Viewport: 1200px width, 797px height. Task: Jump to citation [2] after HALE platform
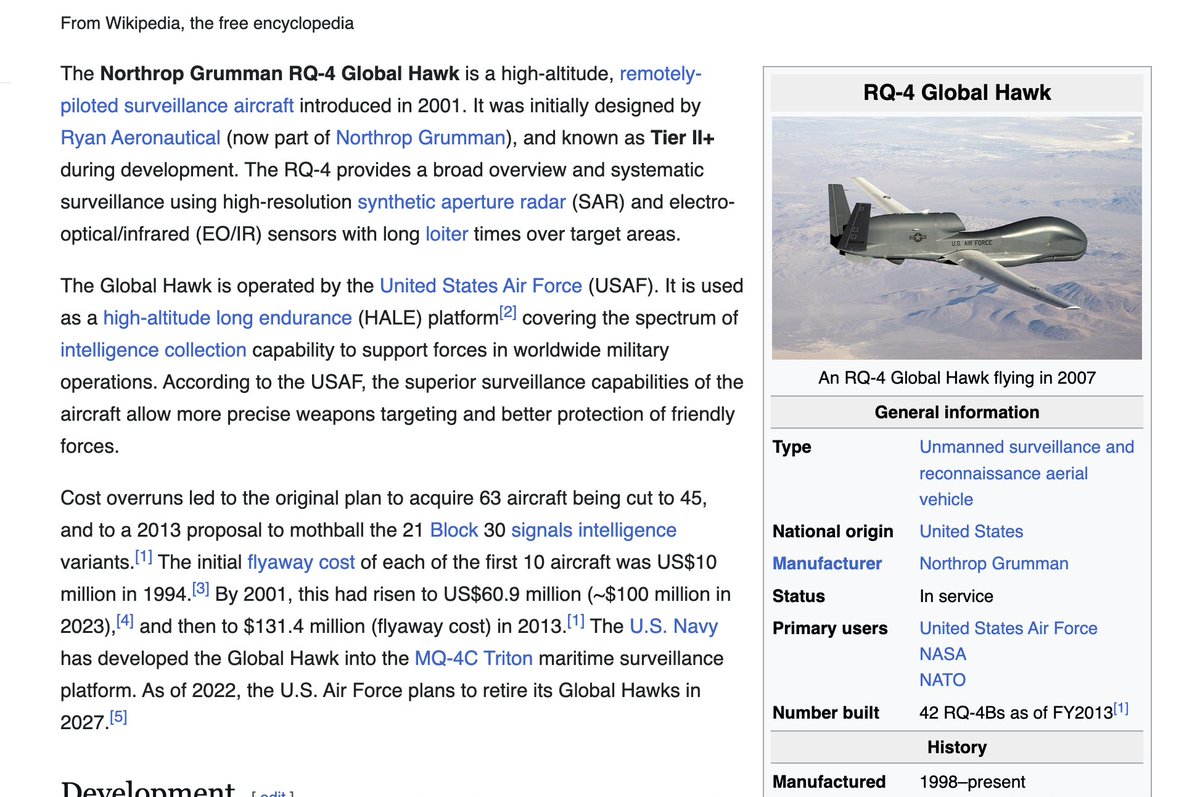[x=508, y=312]
